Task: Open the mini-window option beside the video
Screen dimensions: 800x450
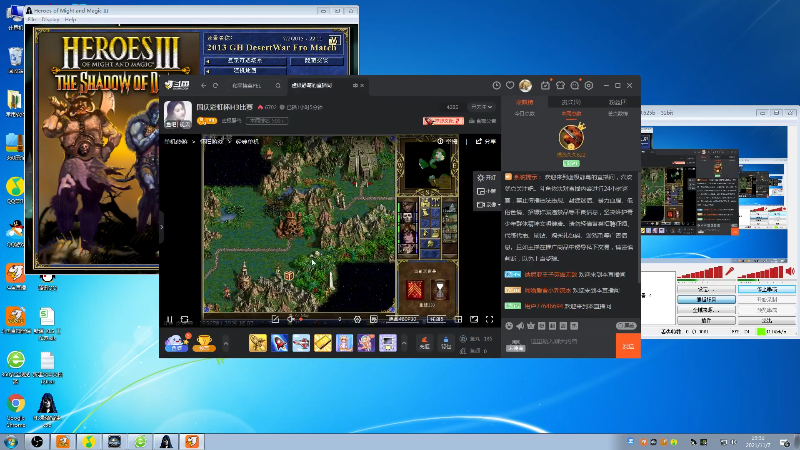Action: coord(486,191)
